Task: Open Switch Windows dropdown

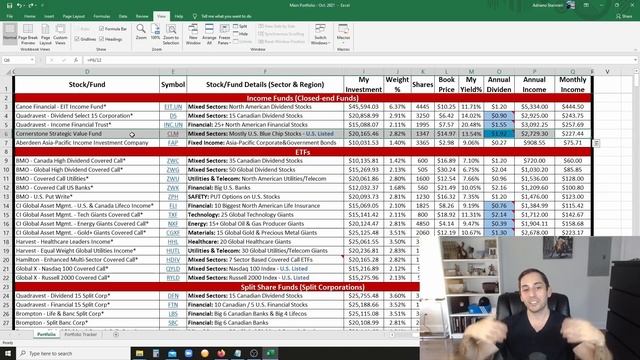Action: [x=320, y=34]
